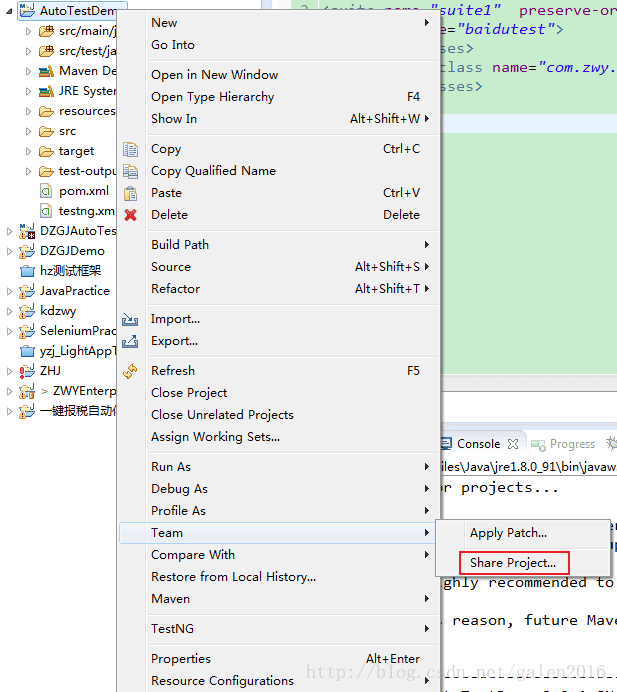This screenshot has height=692, width=617.
Task: Click the Copy icon in context menu
Action: point(131,150)
